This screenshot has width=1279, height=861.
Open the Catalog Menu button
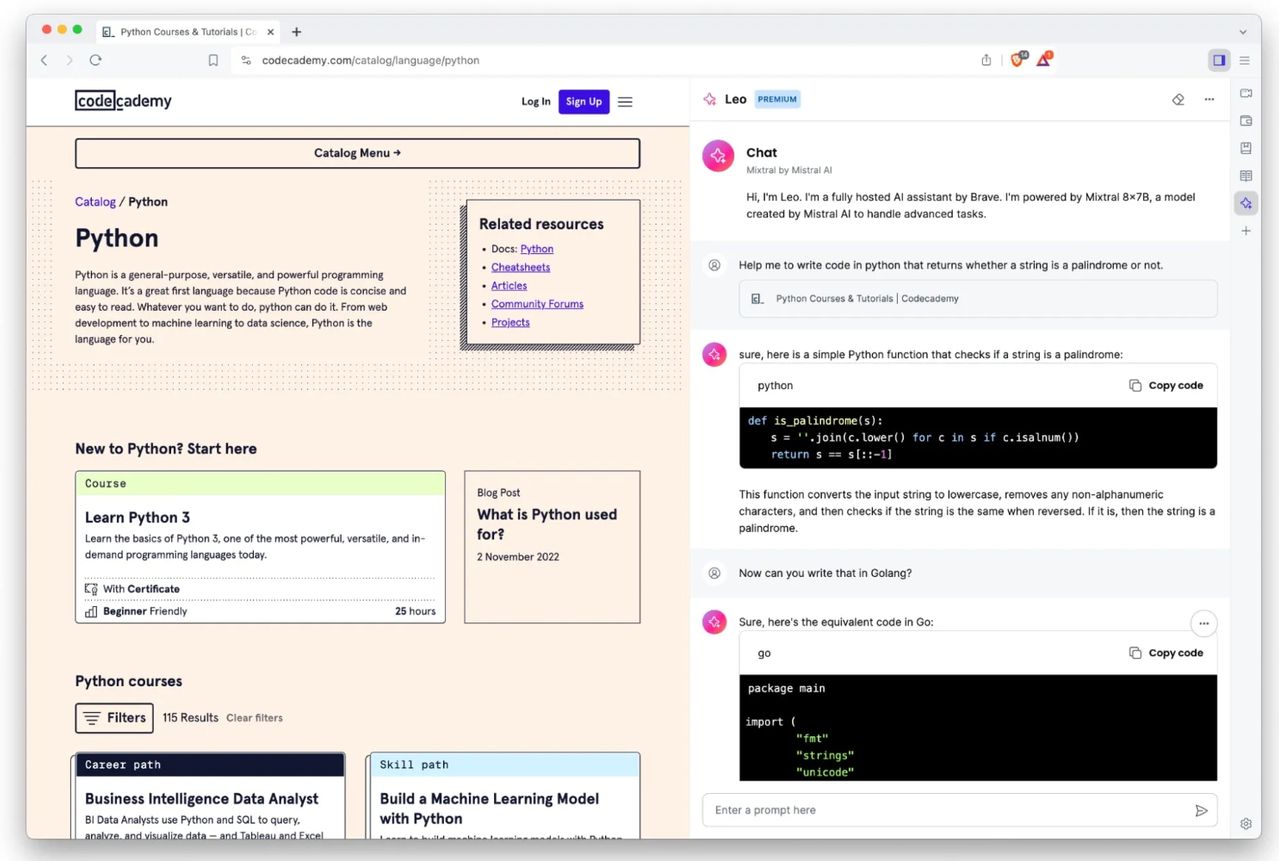click(357, 153)
